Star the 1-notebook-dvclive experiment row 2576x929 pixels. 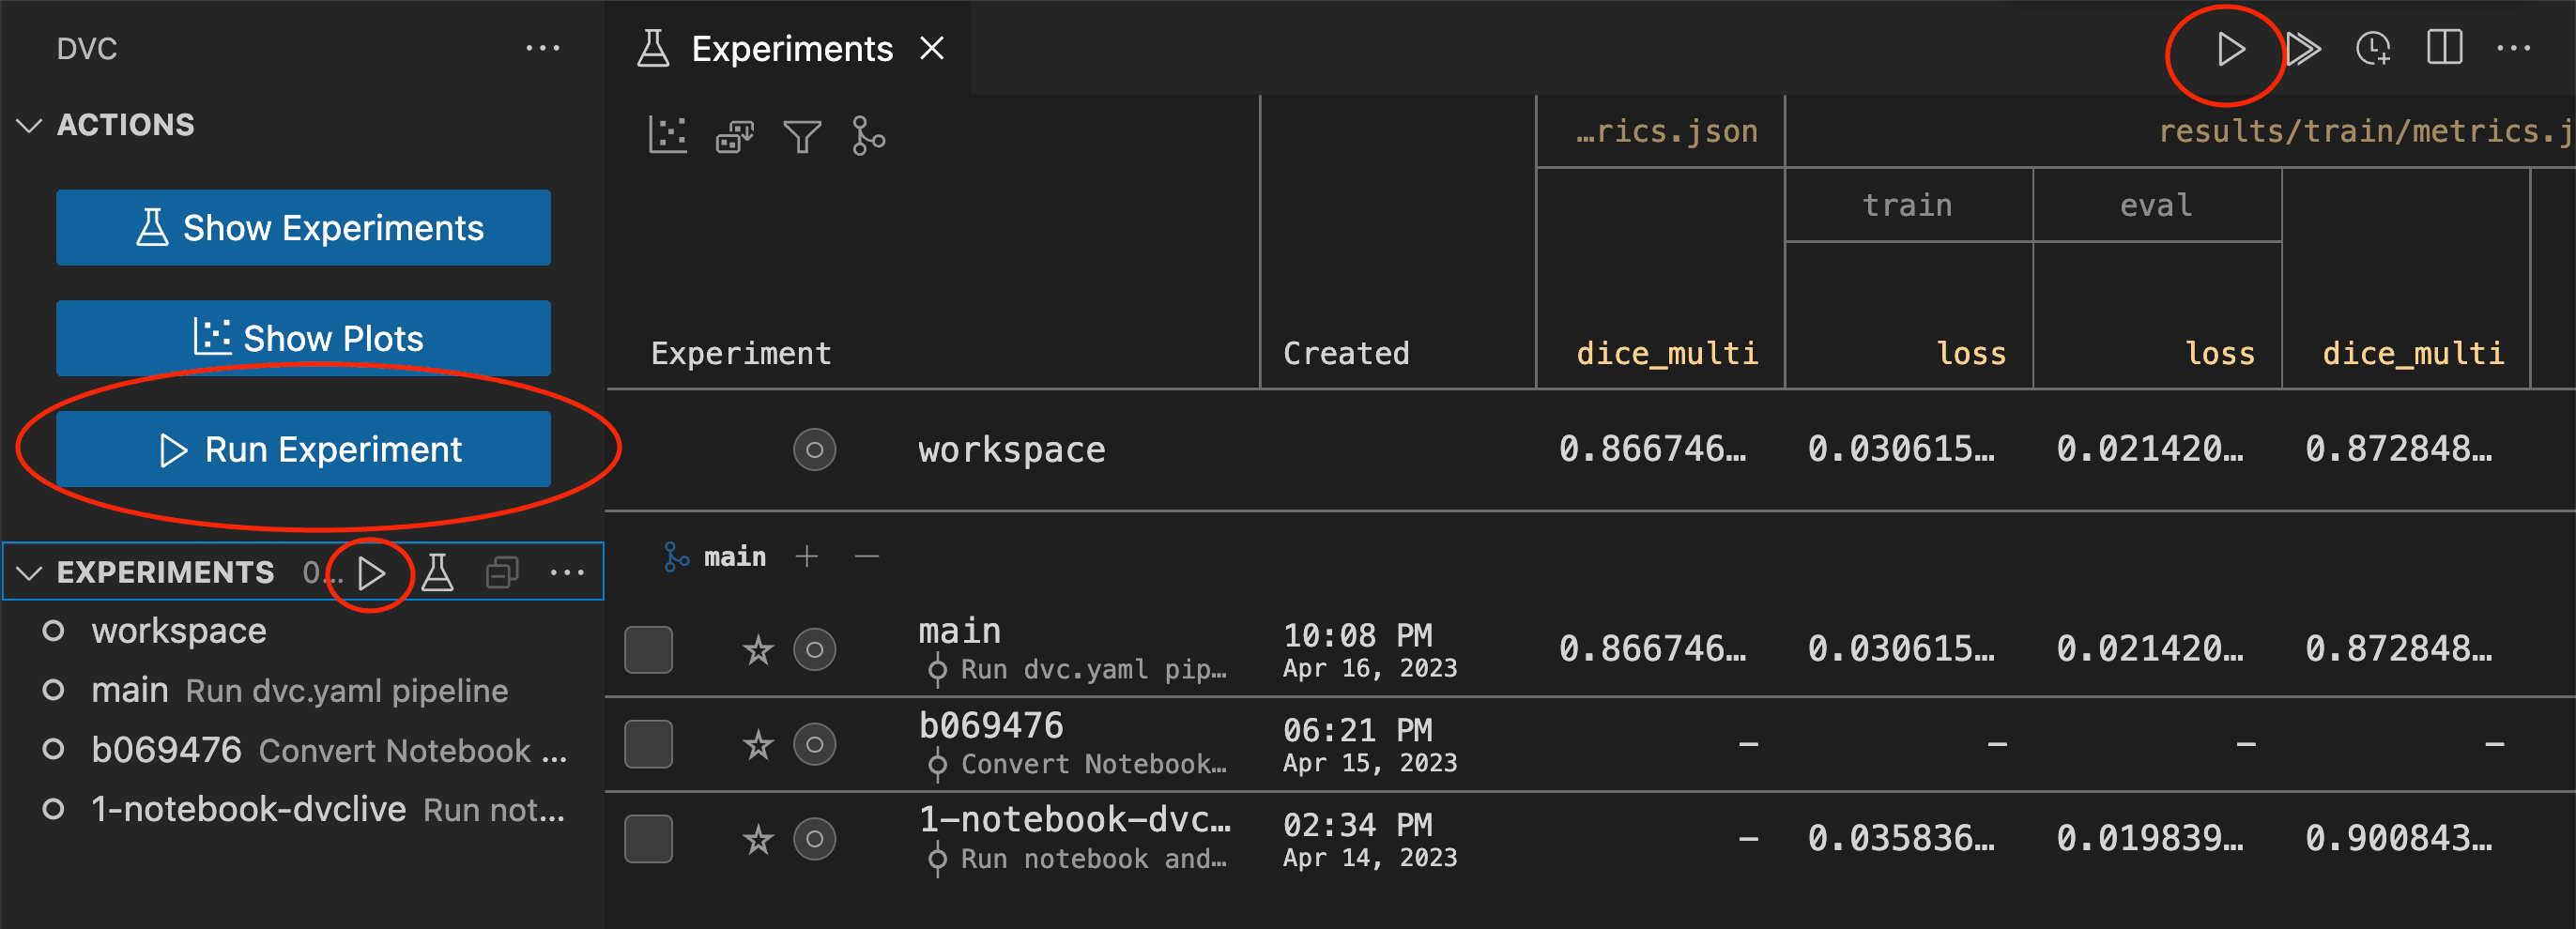coord(758,839)
